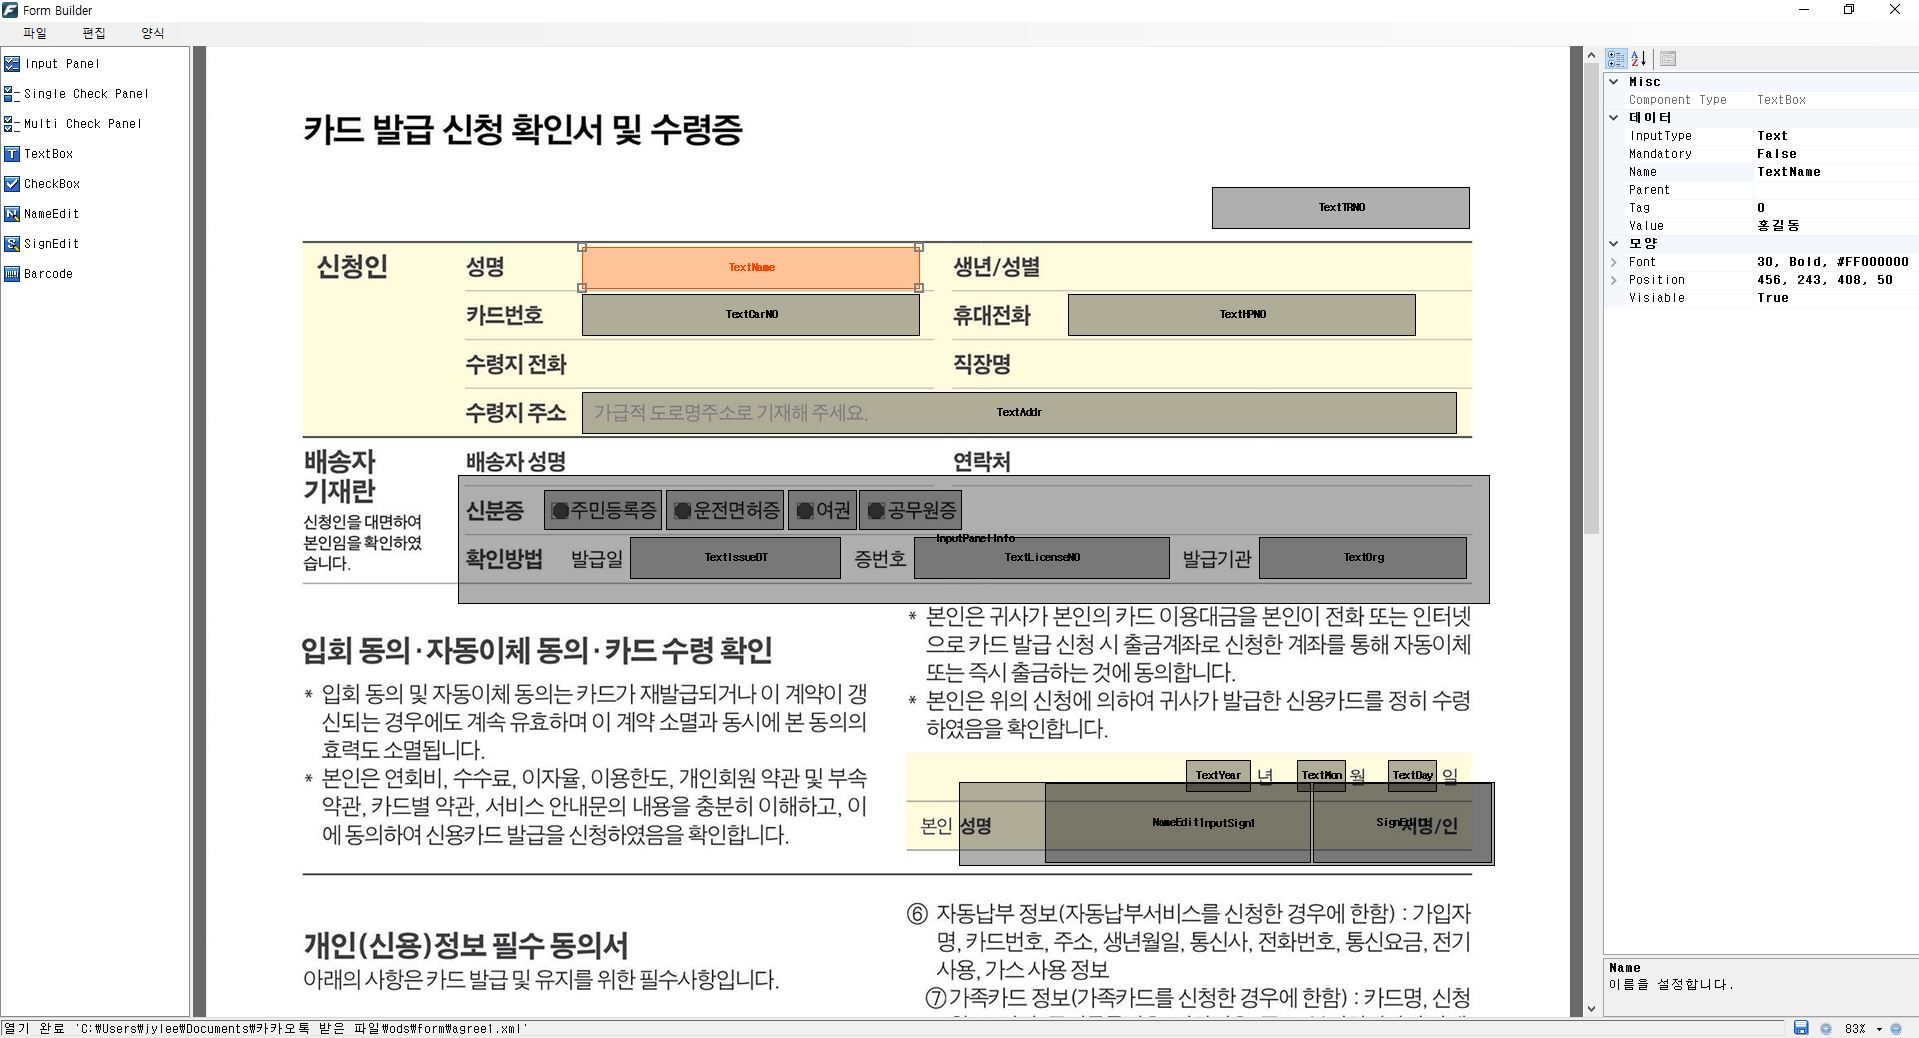The width and height of the screenshot is (1919, 1038).
Task: Open the 83% zoom level dropdown
Action: (1879, 1029)
